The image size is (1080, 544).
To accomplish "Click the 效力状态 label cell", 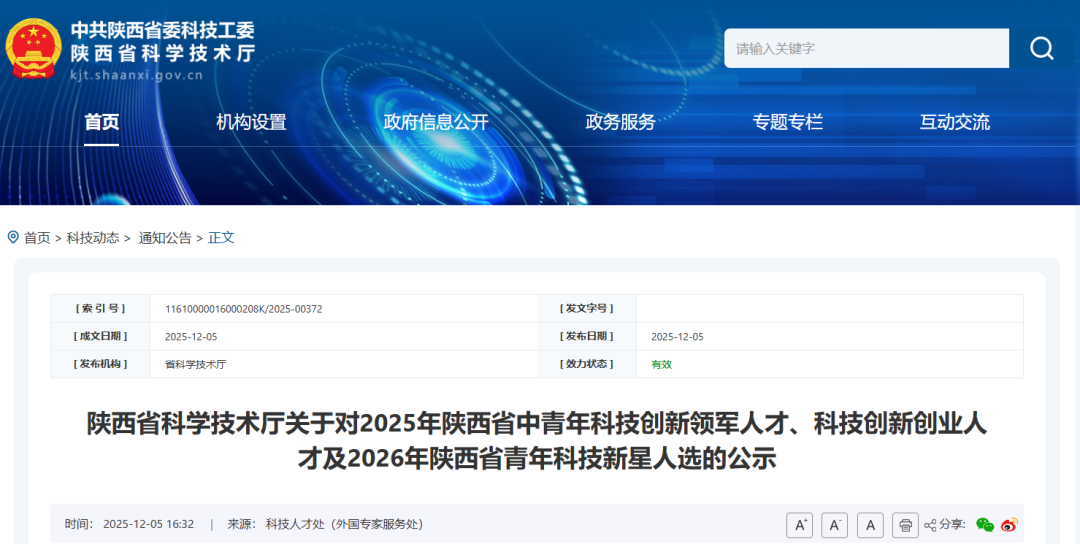I will pos(587,364).
